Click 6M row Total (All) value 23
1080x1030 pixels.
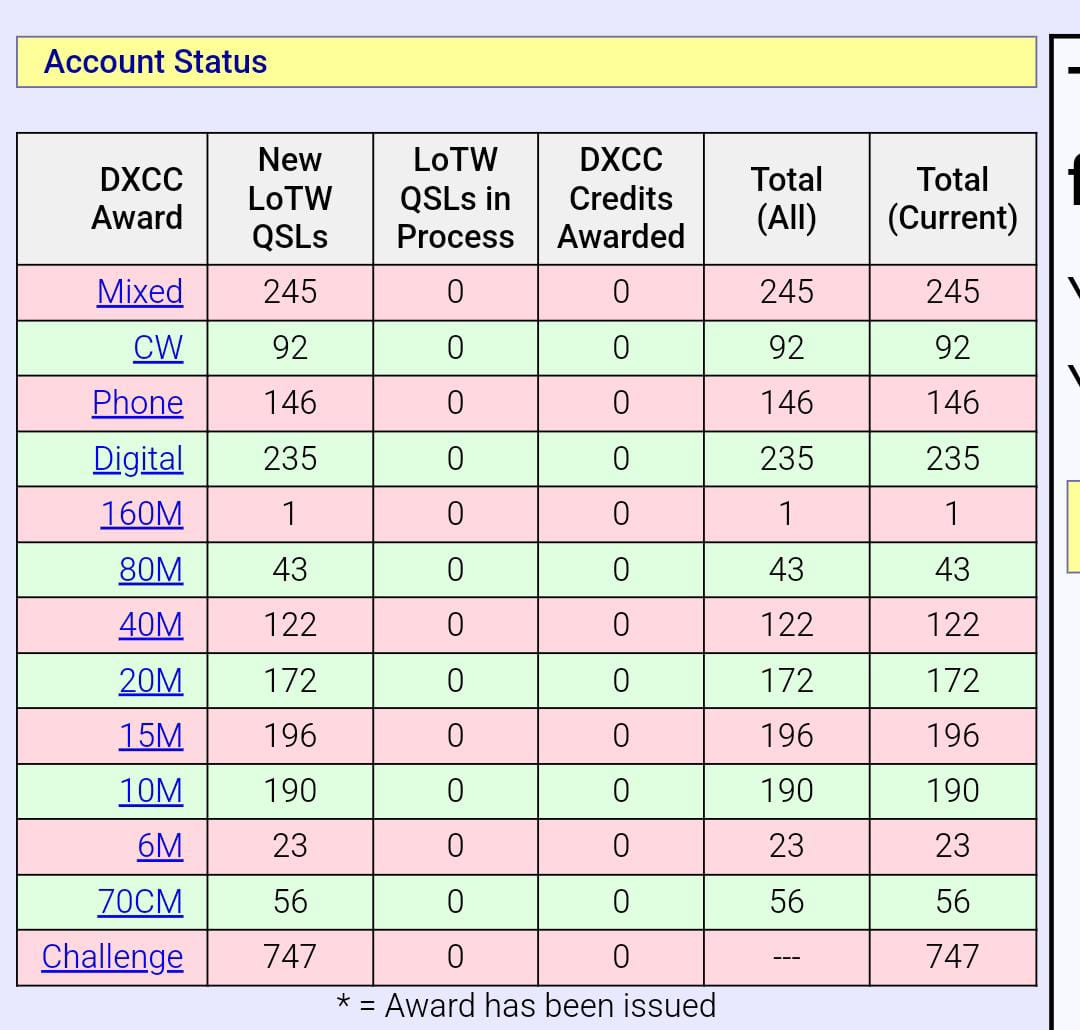coord(787,847)
